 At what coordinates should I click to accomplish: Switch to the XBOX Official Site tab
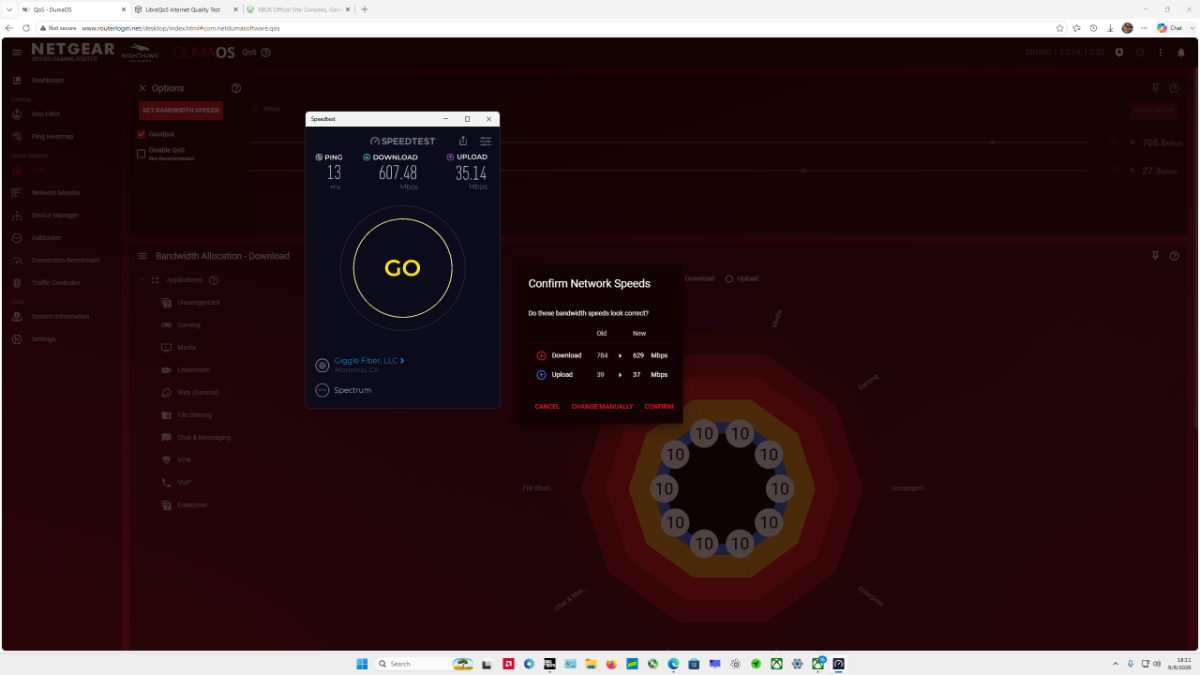click(x=292, y=9)
